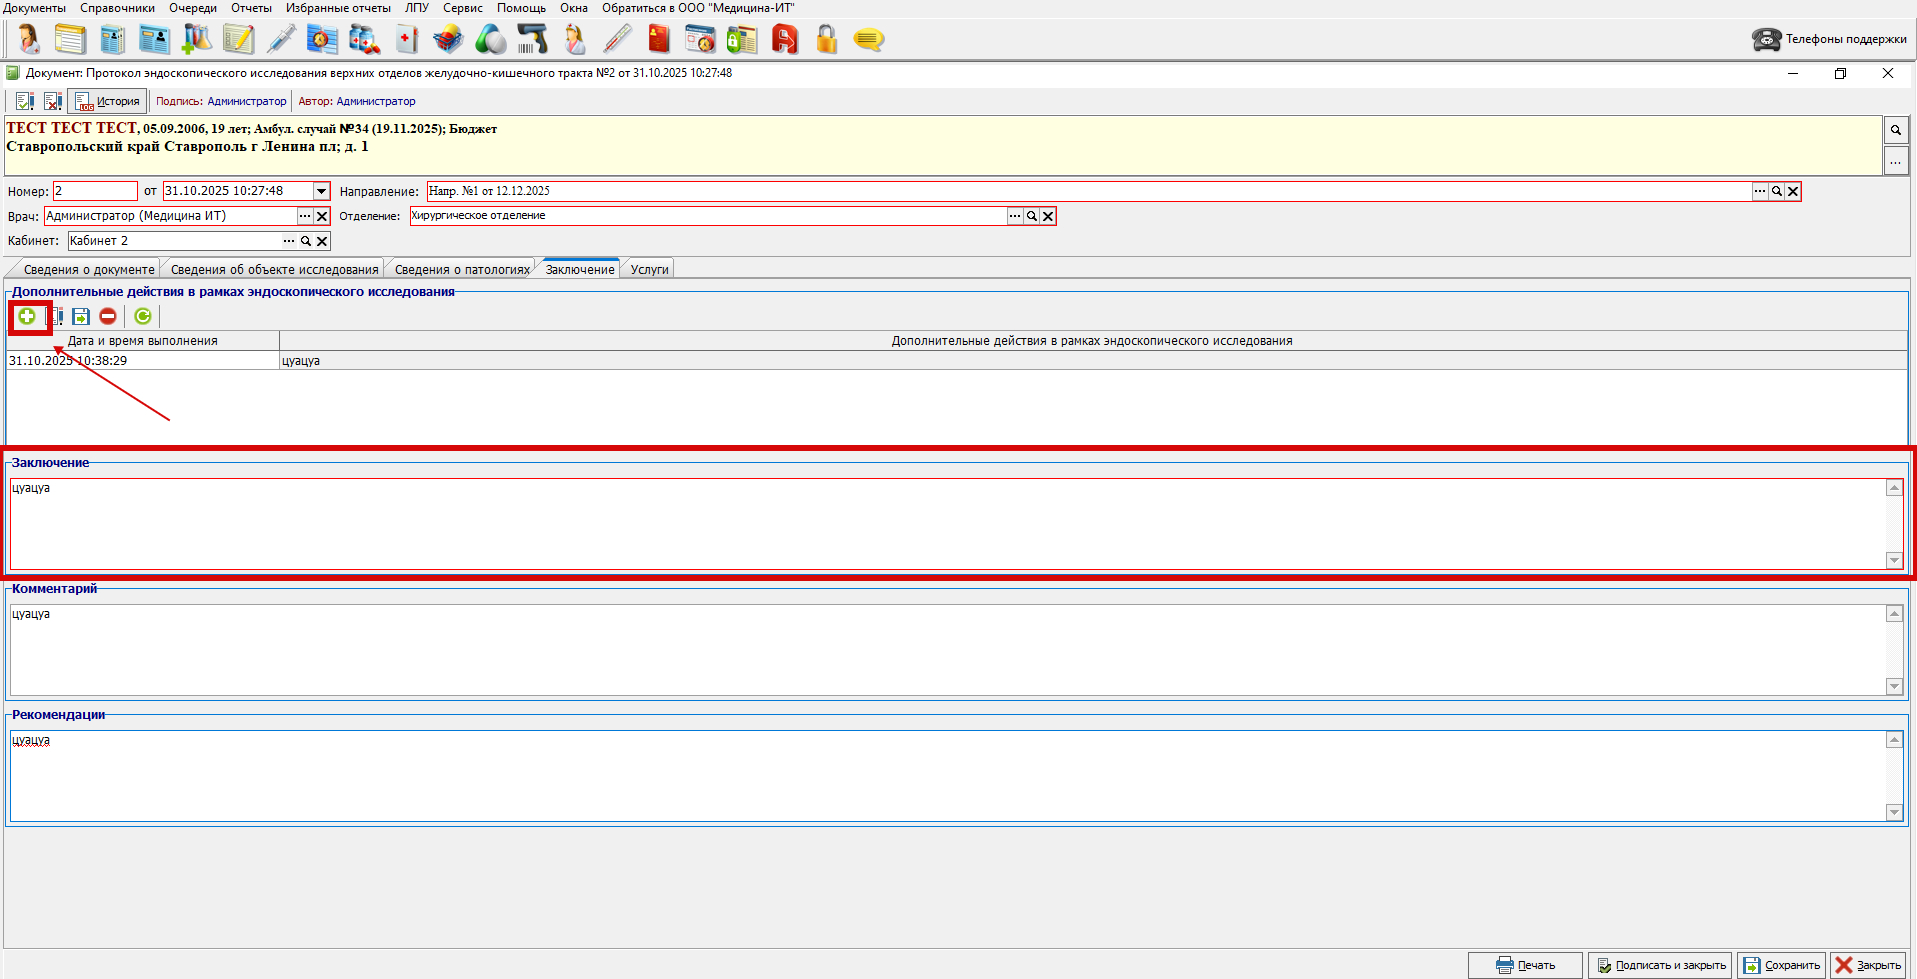Viewport: 1917px width, 979px height.
Task: Clear the Врач field with X button
Action: (322, 216)
